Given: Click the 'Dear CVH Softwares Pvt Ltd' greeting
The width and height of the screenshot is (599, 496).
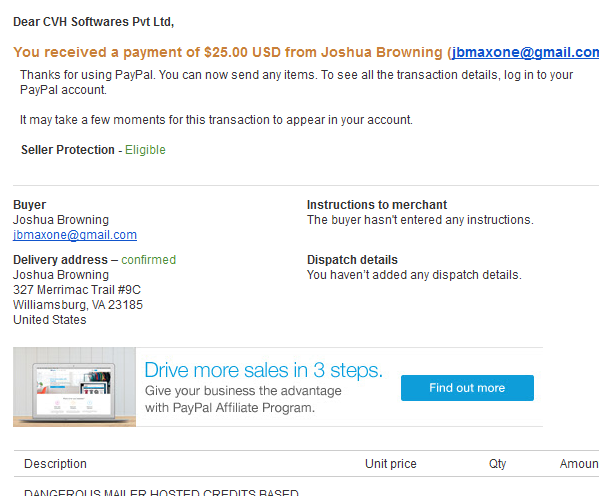Looking at the screenshot, I should [94, 22].
